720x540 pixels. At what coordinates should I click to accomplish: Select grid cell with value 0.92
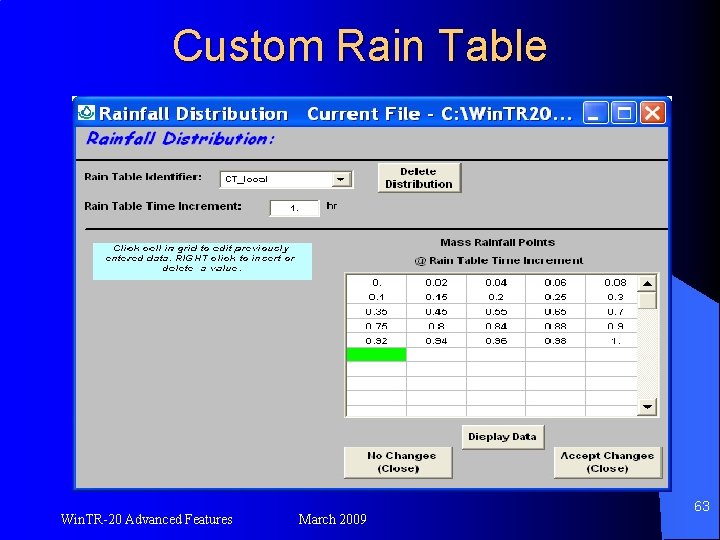click(376, 341)
